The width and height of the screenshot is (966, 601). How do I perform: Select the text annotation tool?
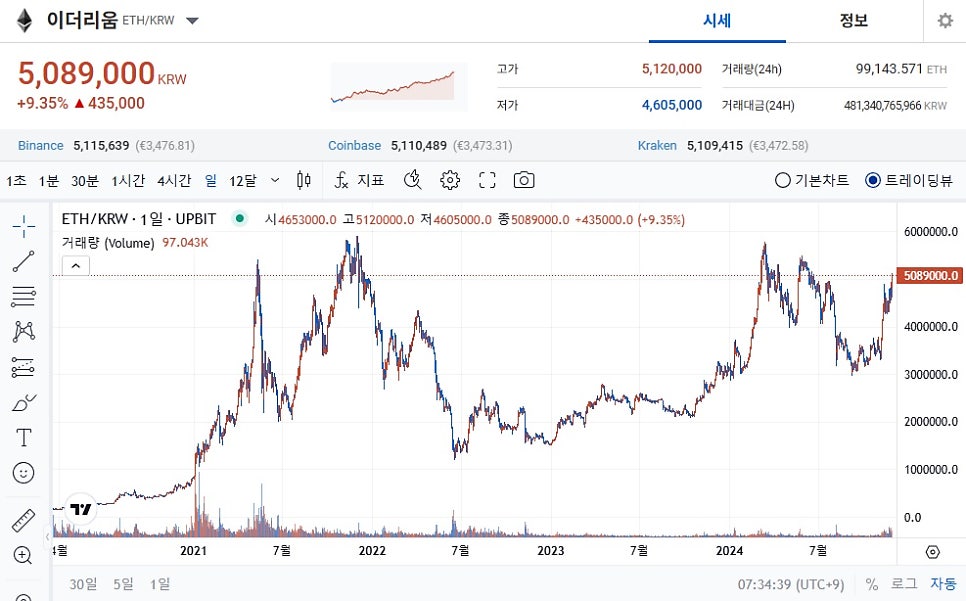tap(24, 437)
